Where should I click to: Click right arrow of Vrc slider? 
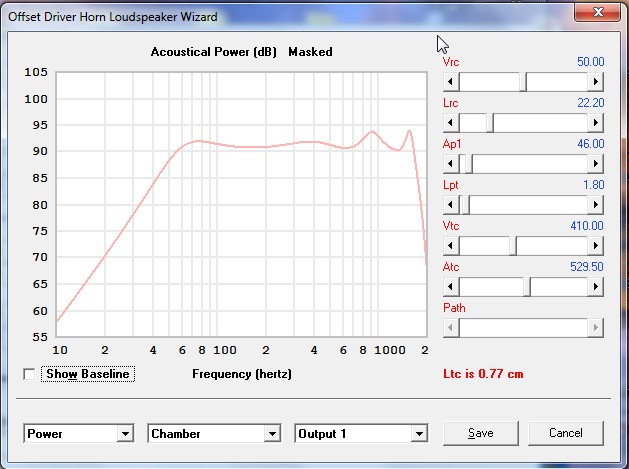click(x=595, y=82)
